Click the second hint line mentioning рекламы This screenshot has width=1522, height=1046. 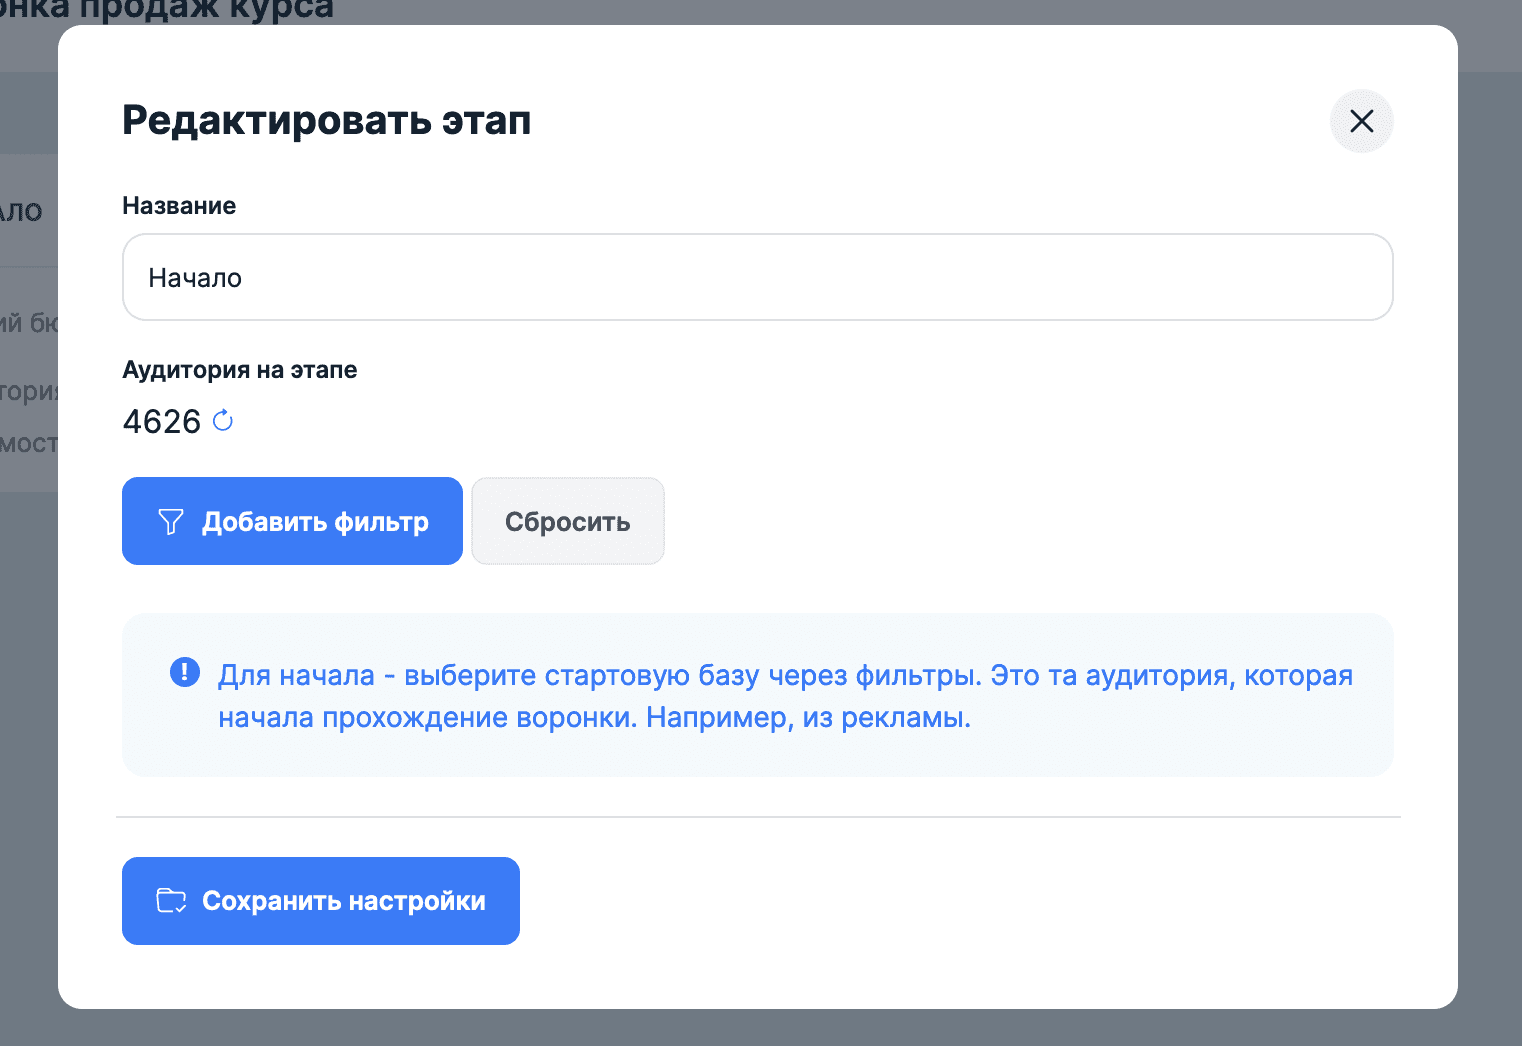(594, 718)
